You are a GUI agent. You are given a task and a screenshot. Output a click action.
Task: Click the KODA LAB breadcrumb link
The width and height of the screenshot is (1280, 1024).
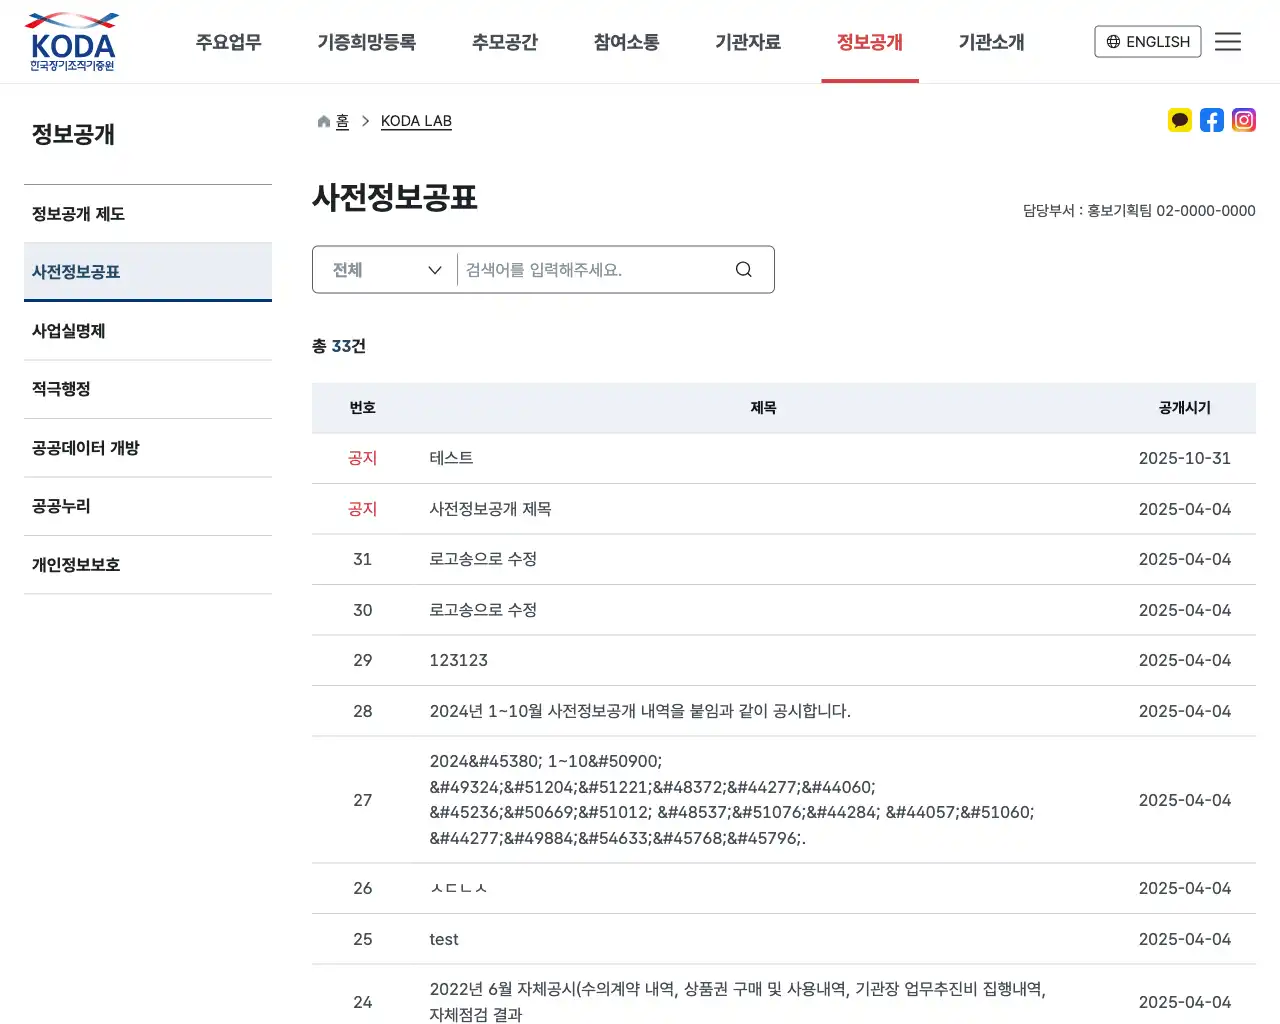pos(416,120)
